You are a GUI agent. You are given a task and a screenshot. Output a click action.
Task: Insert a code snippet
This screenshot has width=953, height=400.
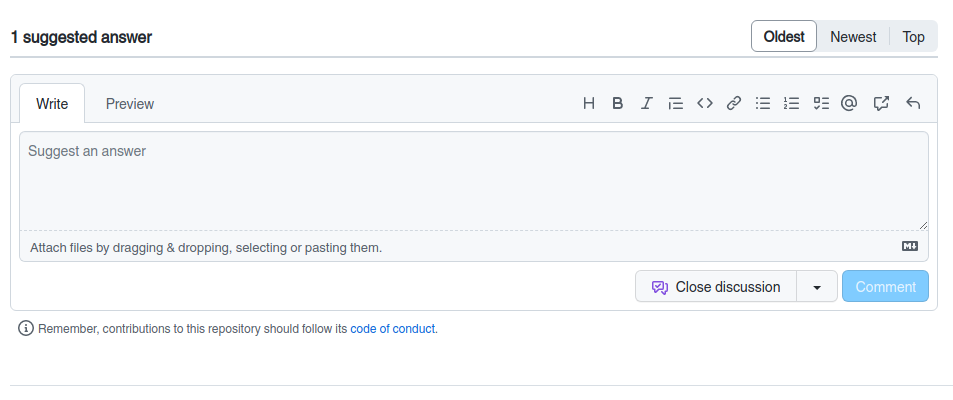(705, 103)
